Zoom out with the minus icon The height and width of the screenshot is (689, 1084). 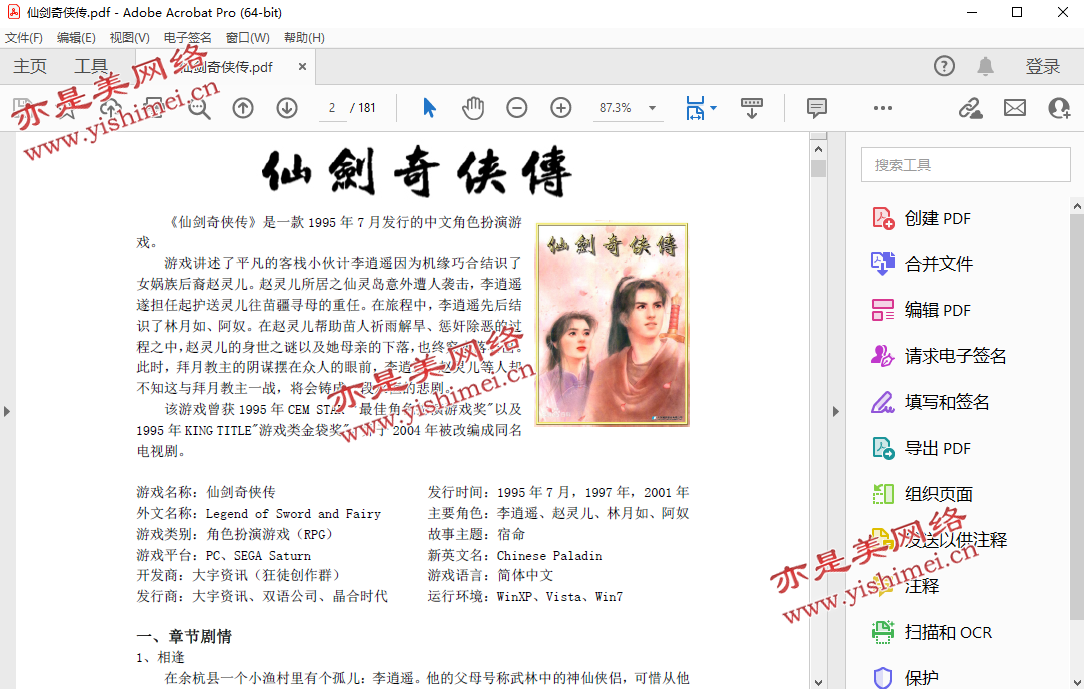coord(516,108)
